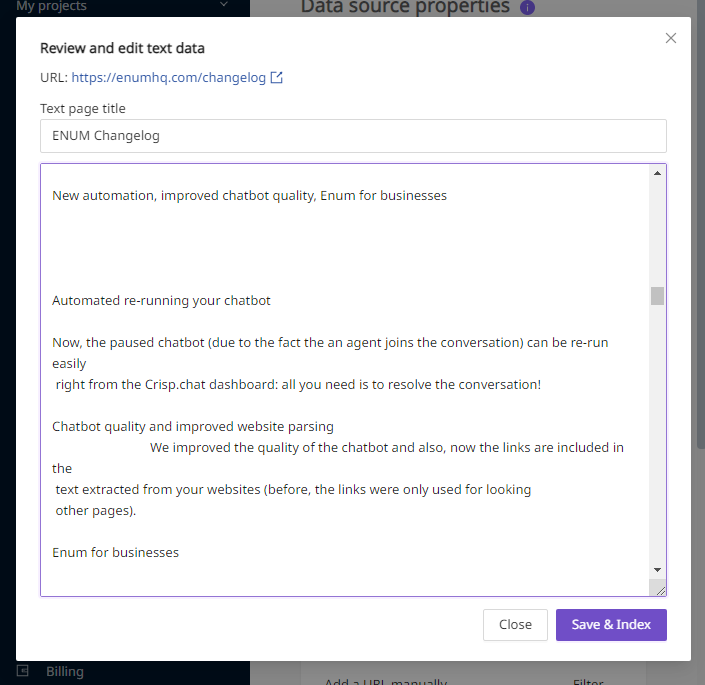Click 'Chatbot quality and improved website parsing' text
705x685 pixels.
click(193, 426)
